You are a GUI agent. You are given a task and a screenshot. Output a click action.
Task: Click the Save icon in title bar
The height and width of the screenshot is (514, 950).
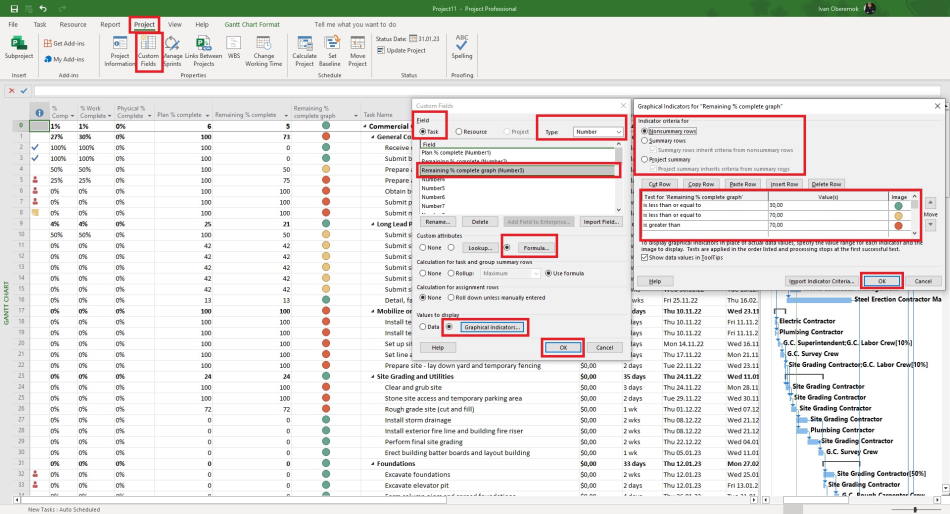(x=15, y=8)
